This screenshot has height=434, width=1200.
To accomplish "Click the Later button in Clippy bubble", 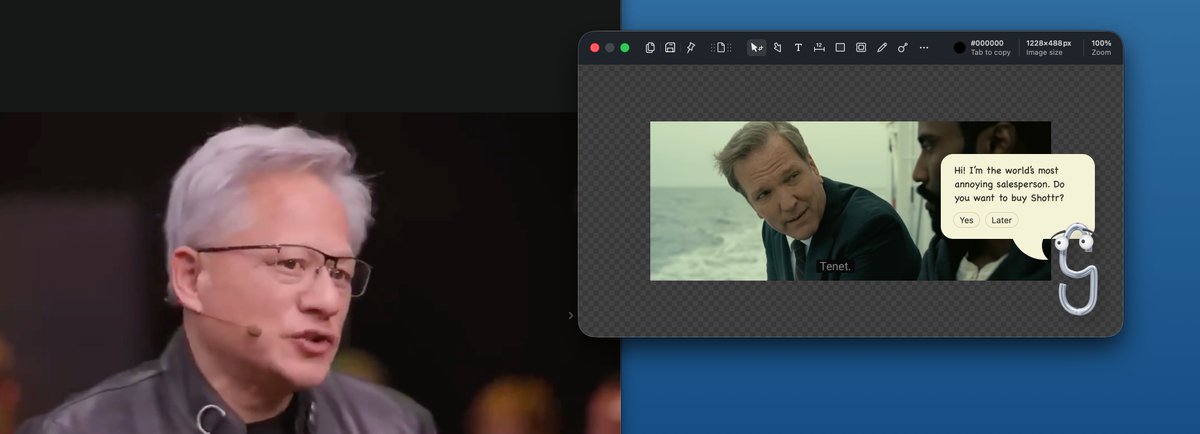I will click(x=1001, y=220).
